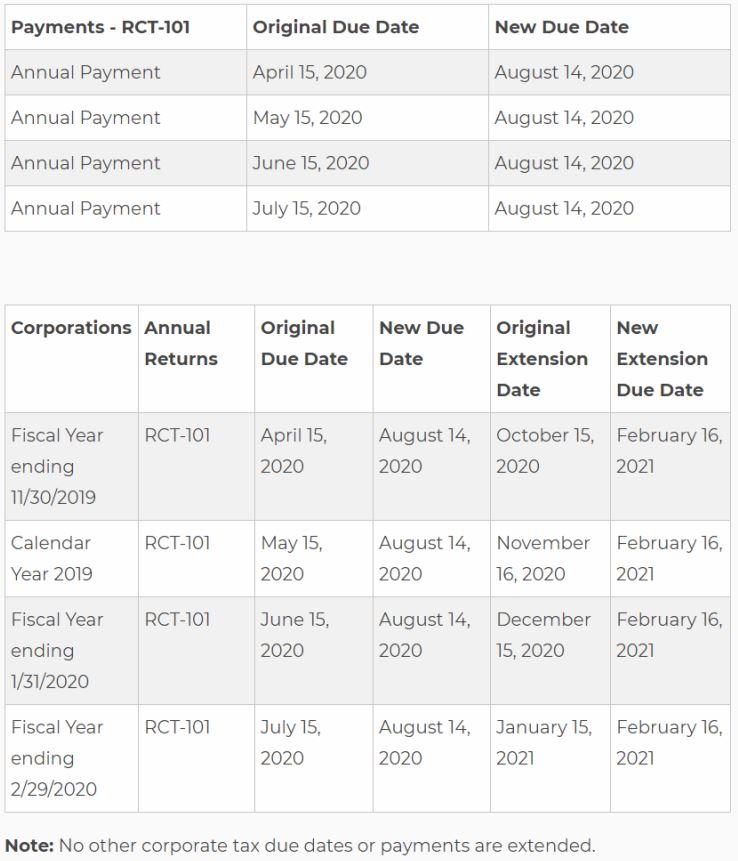This screenshot has height=861, width=738.
Task: Select the "New Extension Due Date" header
Action: 662,358
